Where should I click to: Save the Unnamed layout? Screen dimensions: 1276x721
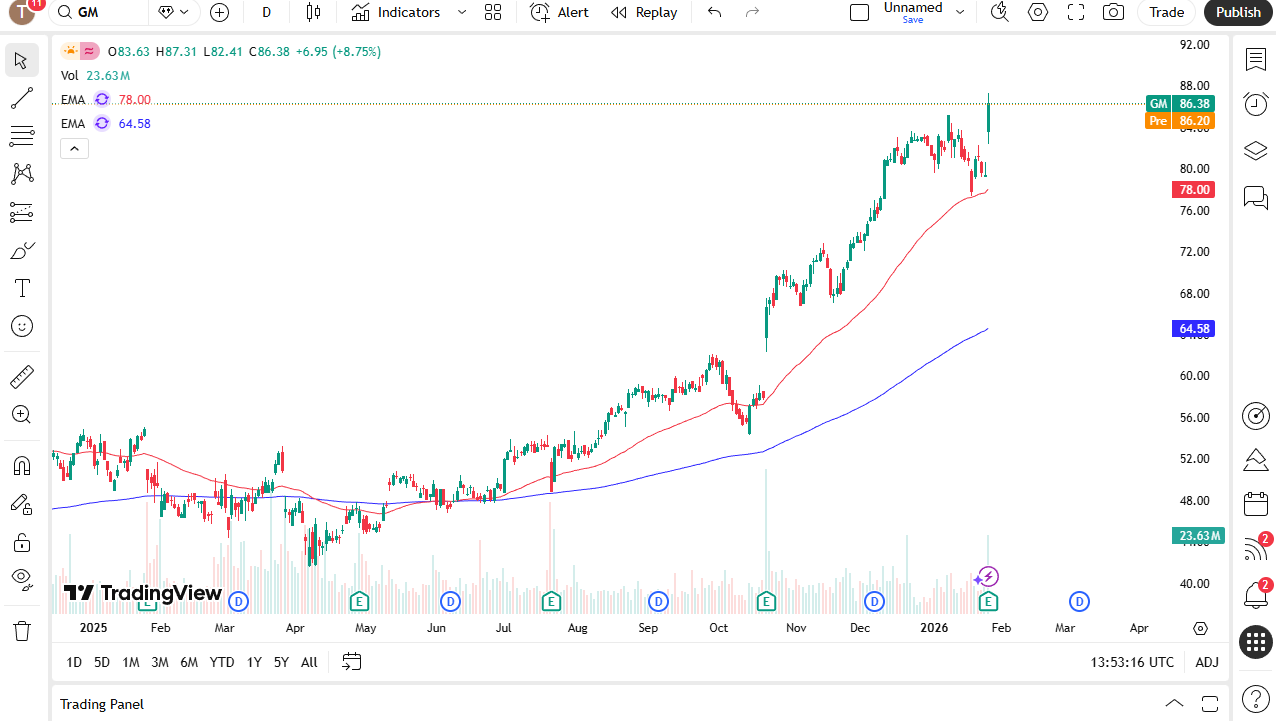pos(913,20)
